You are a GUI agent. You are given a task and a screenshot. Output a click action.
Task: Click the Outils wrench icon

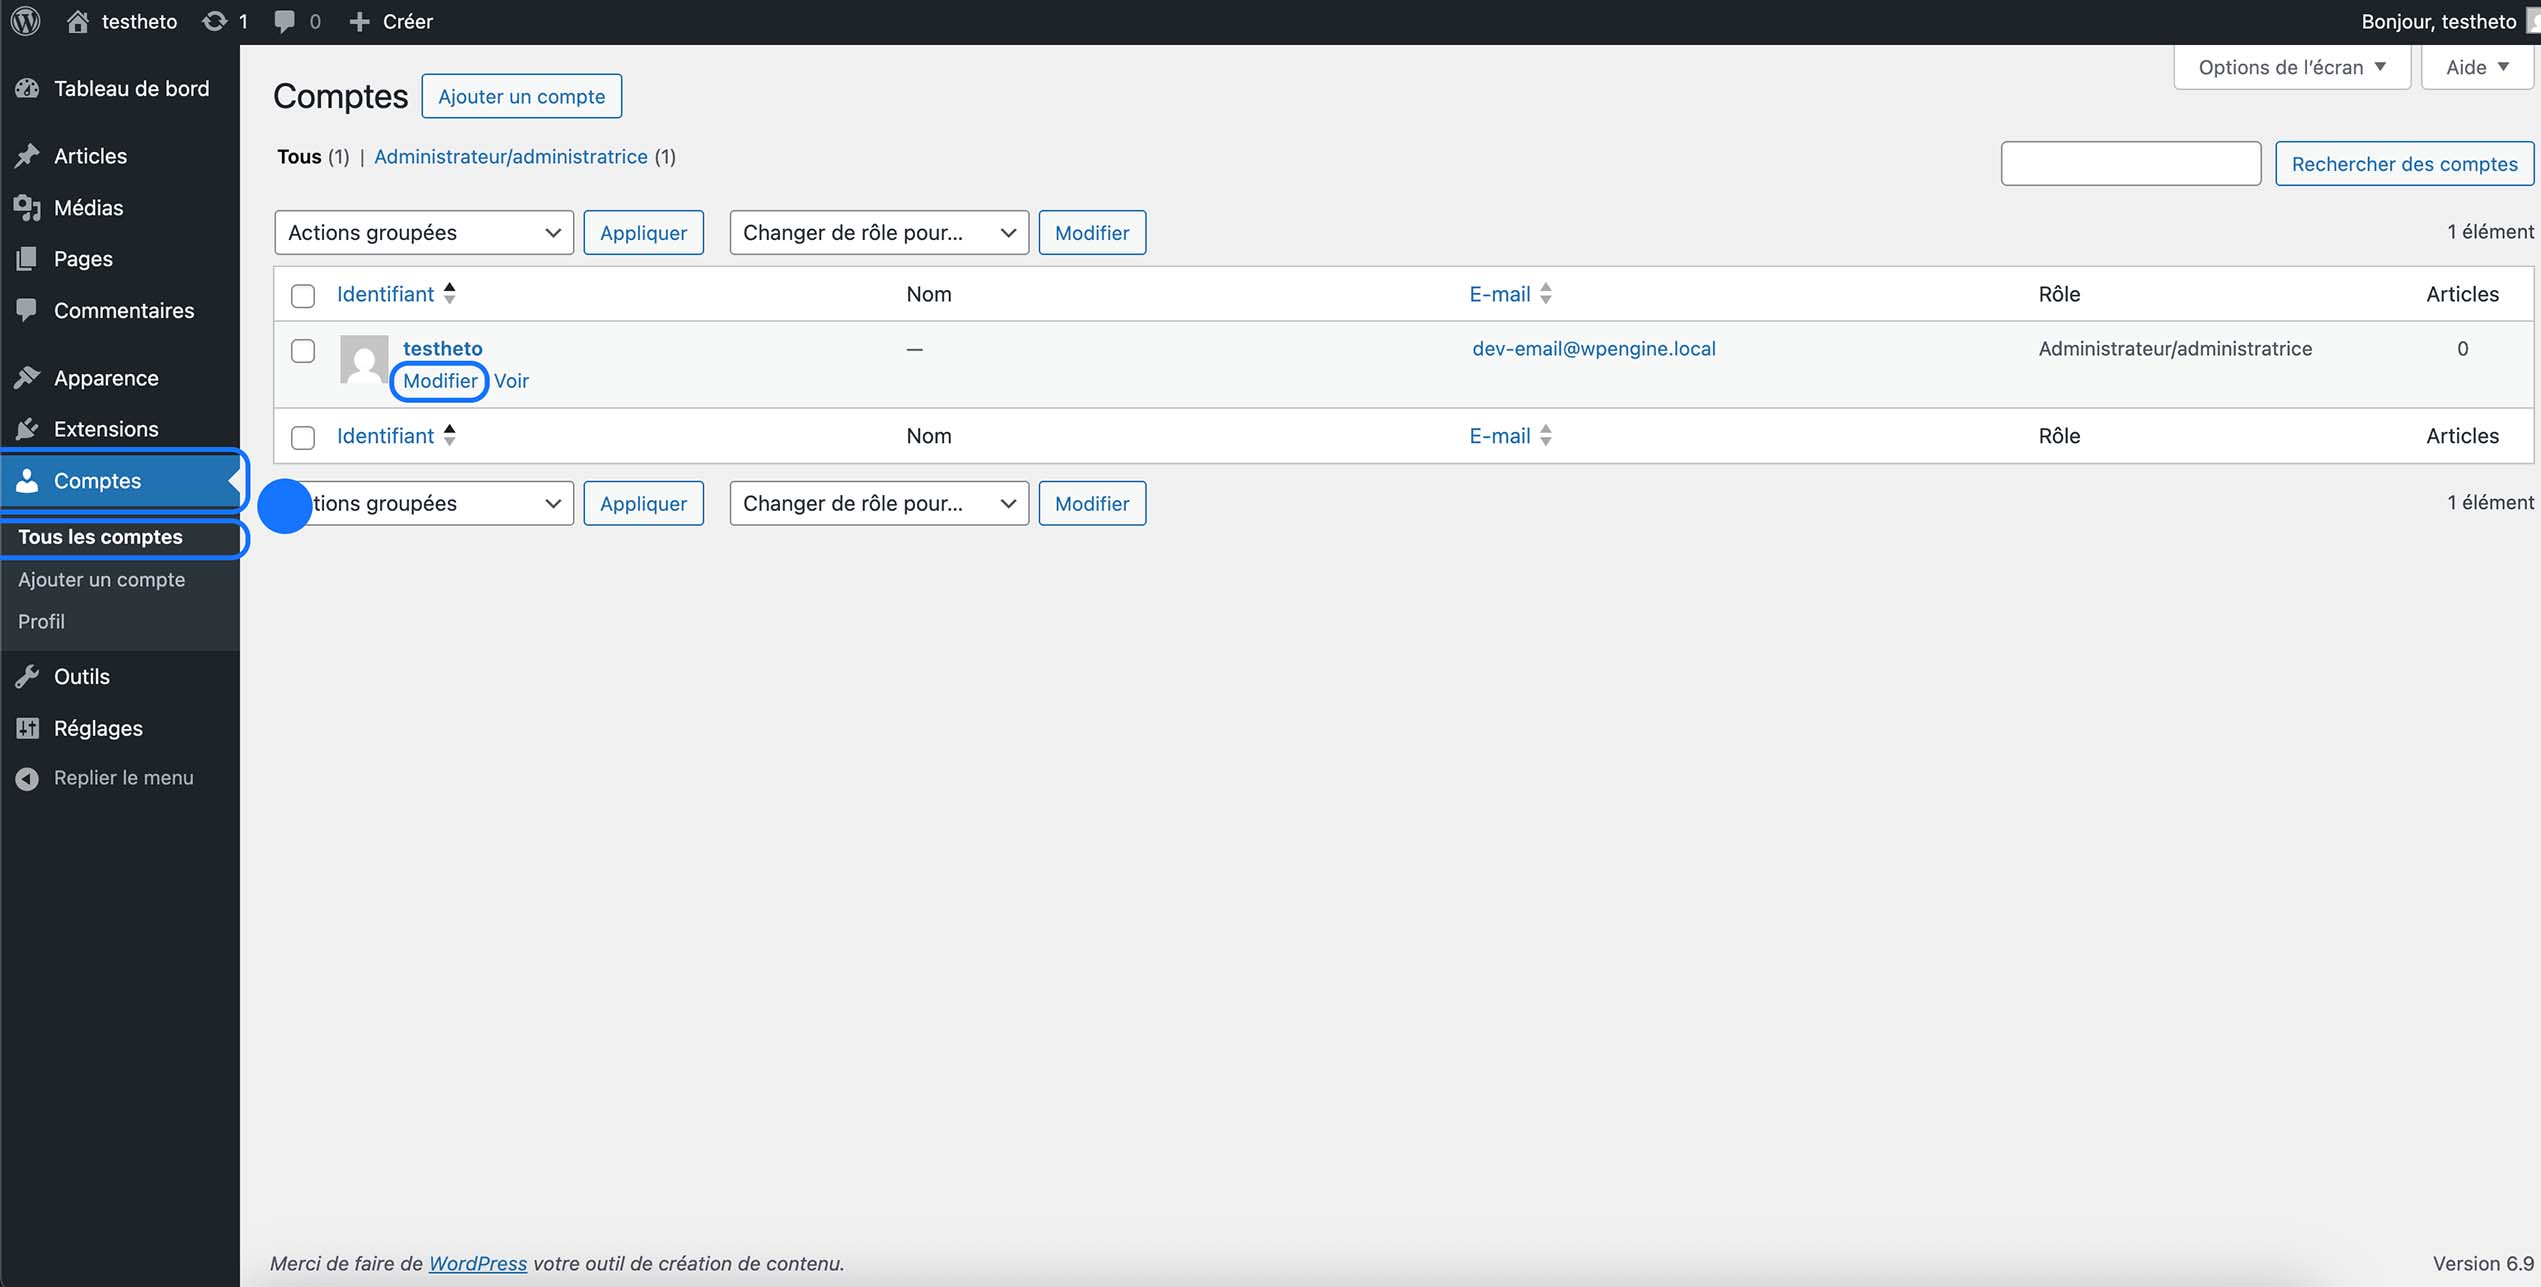coord(27,676)
